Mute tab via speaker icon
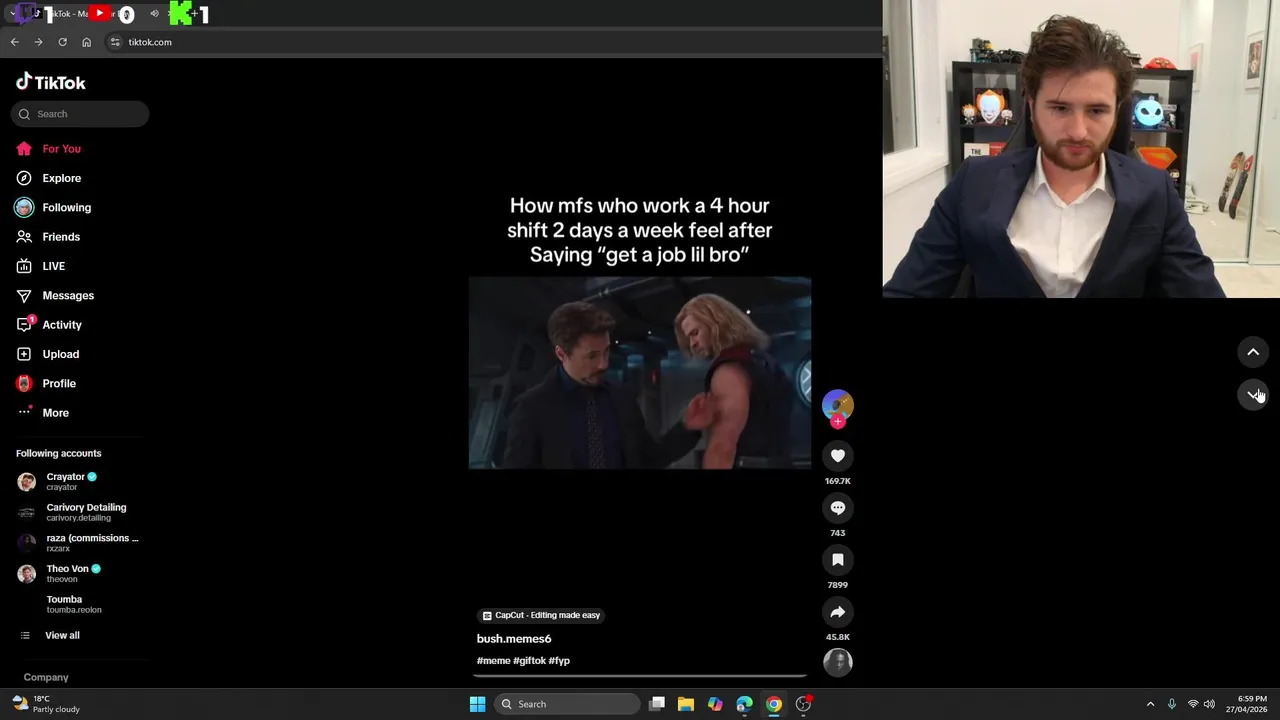 [154, 14]
